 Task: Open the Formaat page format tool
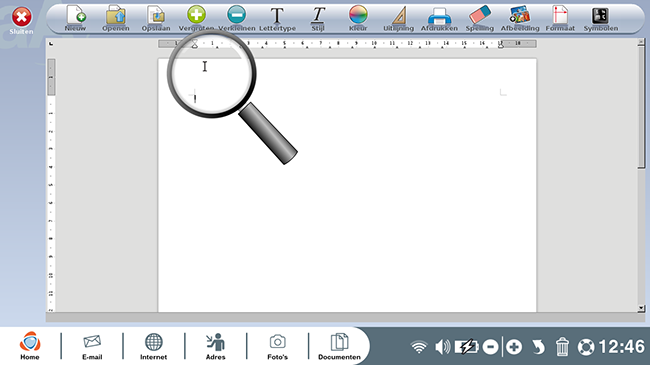[x=560, y=18]
